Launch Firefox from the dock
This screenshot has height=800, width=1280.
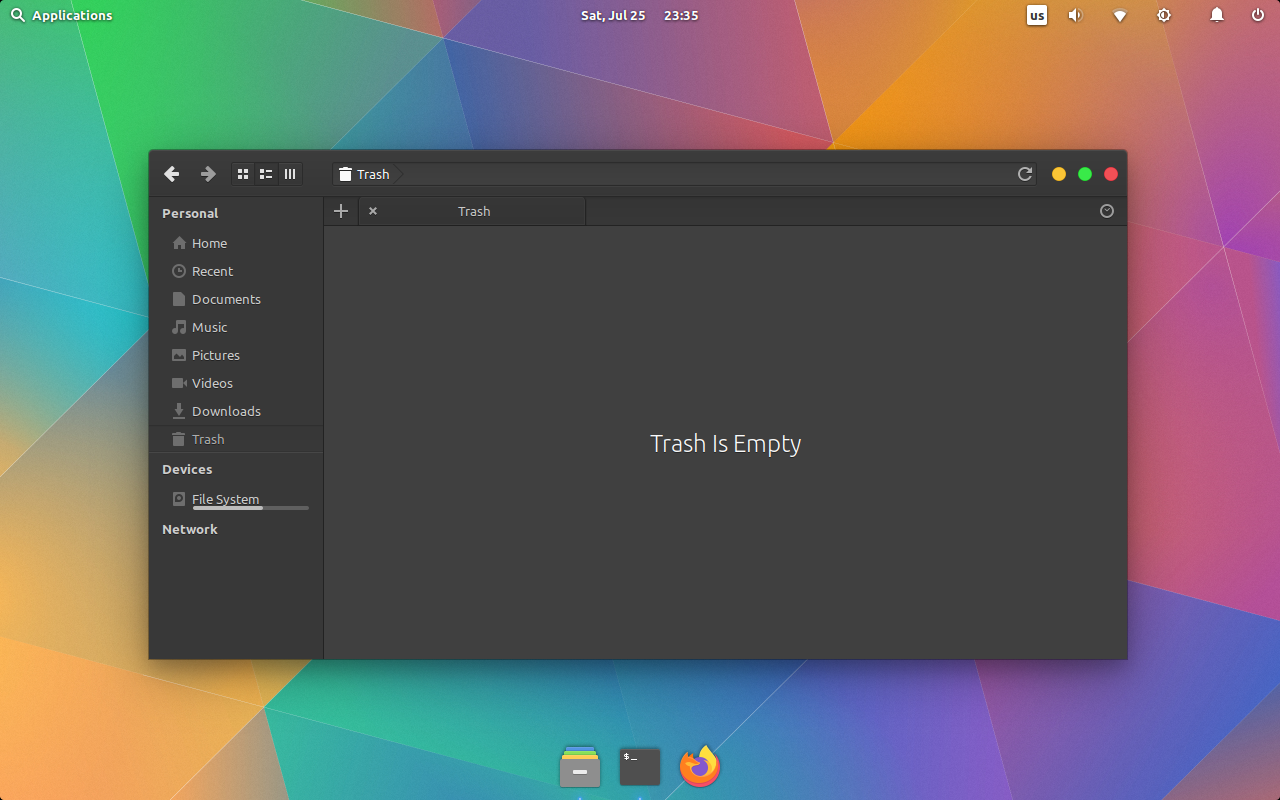pos(700,767)
